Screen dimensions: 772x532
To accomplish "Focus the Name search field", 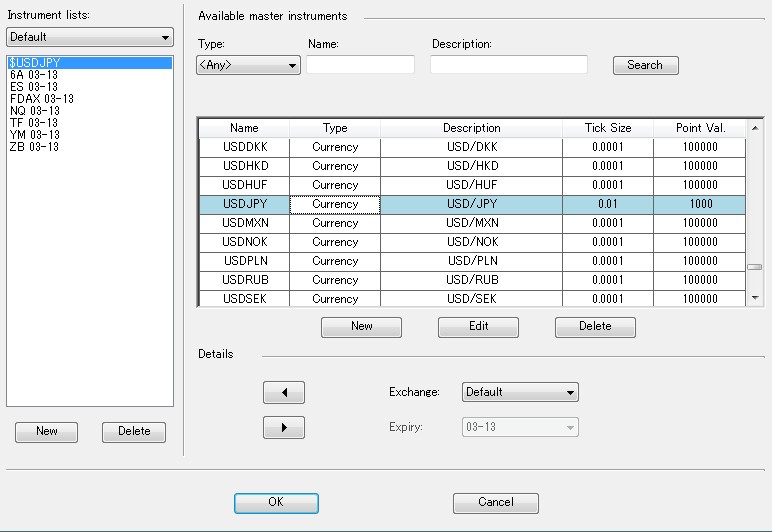I will pyautogui.click(x=360, y=65).
